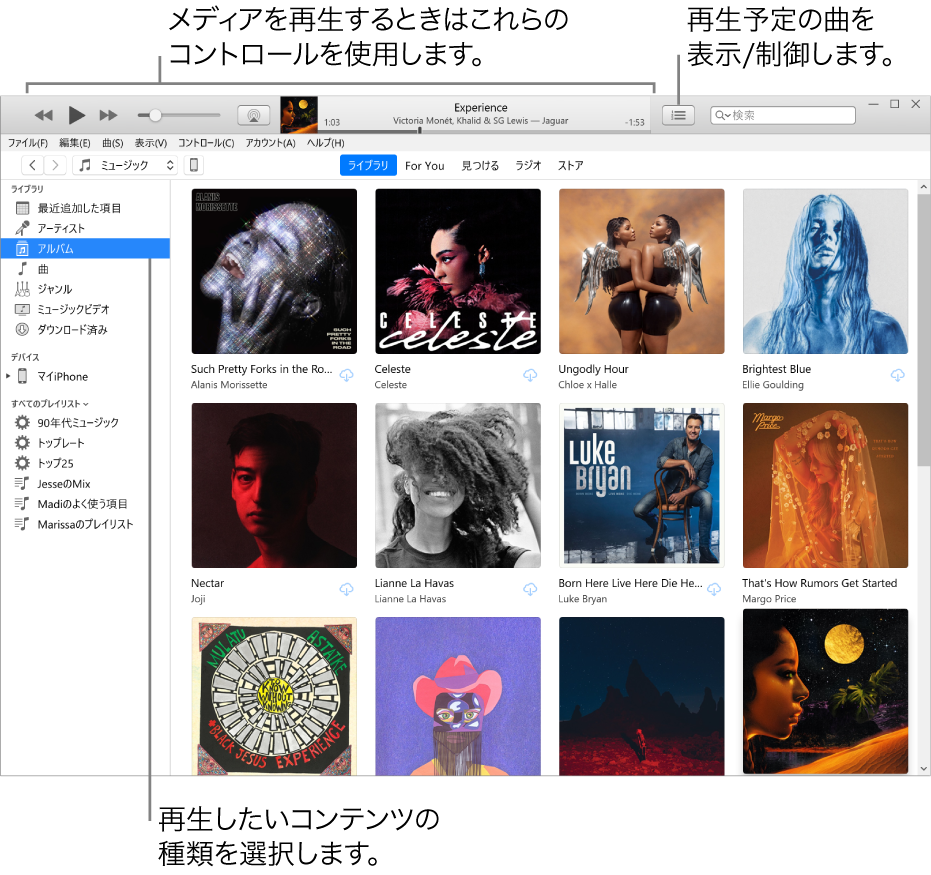Image resolution: width=931 pixels, height=875 pixels.
Task: Go forward with the right chevron button
Action: click(x=55, y=165)
